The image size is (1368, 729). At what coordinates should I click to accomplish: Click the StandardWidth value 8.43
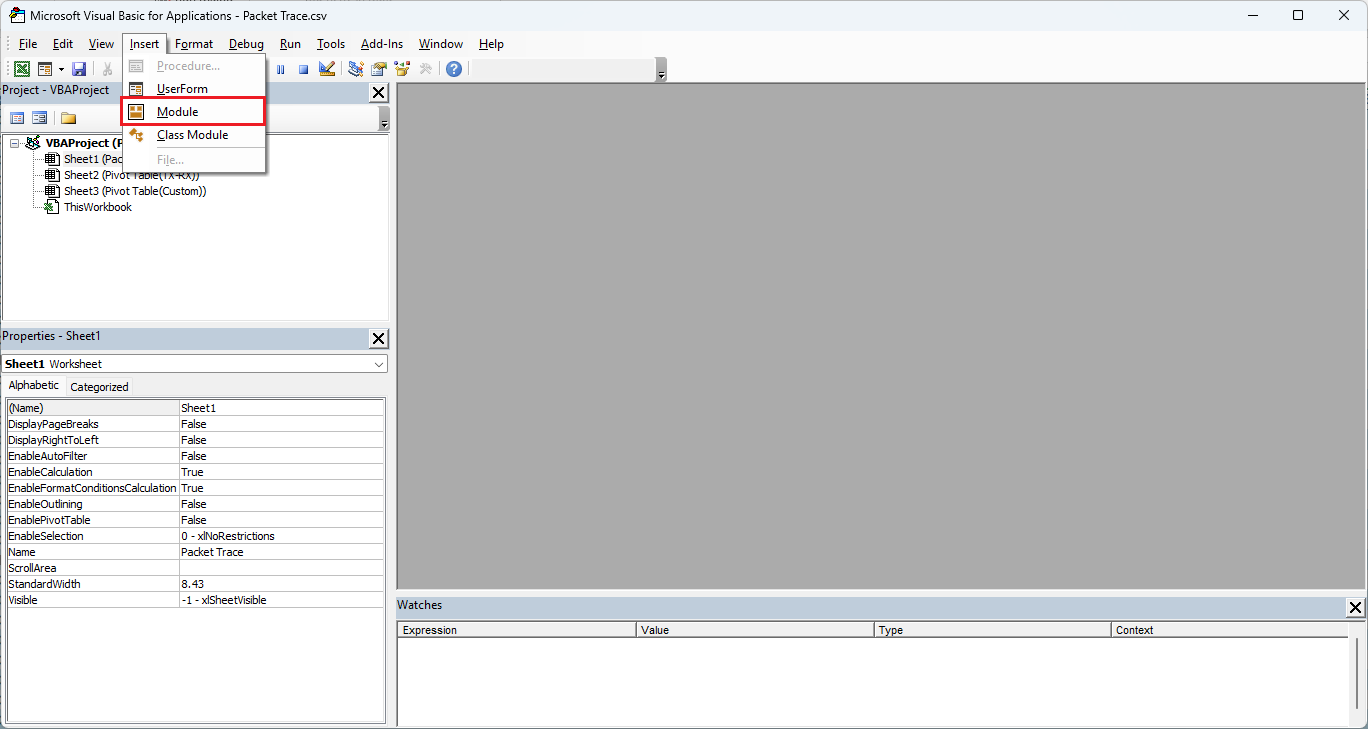pyautogui.click(x=281, y=584)
